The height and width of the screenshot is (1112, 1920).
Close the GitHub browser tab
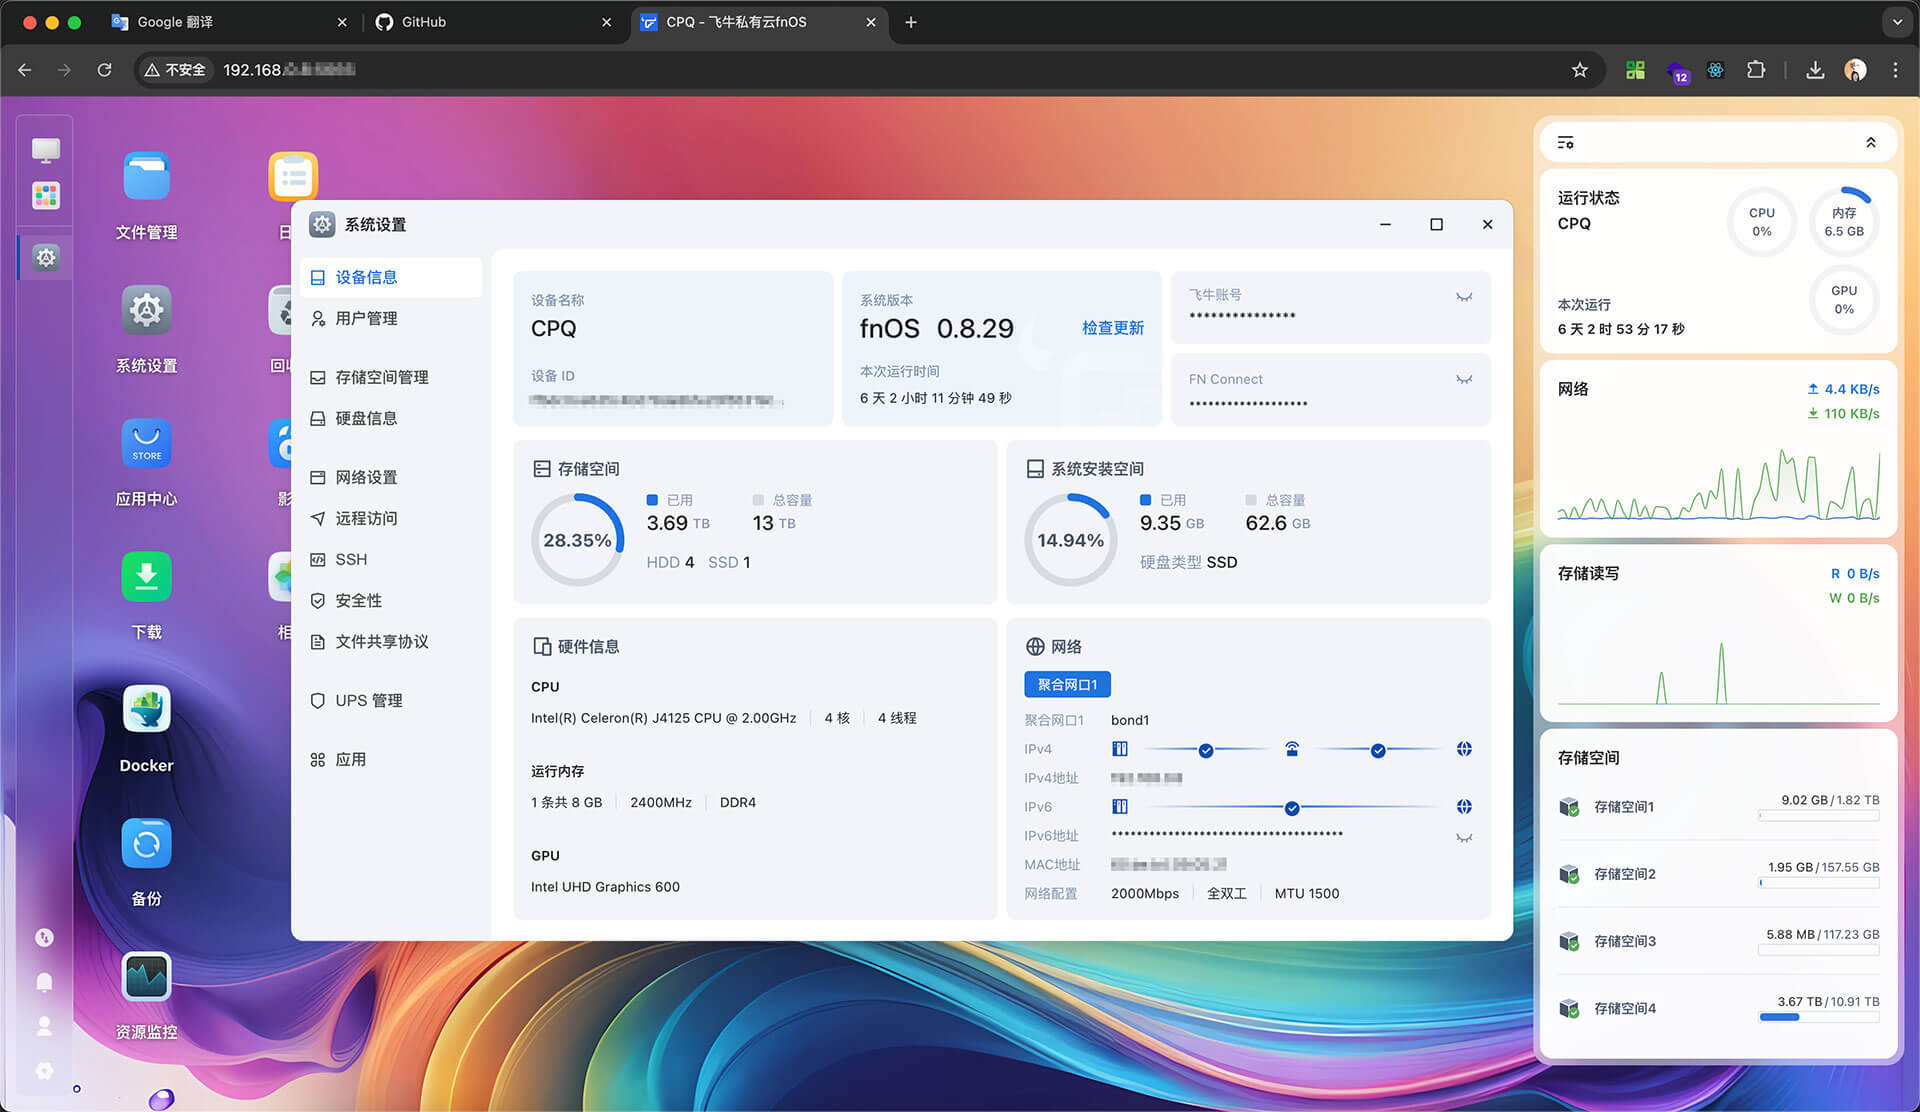(x=606, y=22)
